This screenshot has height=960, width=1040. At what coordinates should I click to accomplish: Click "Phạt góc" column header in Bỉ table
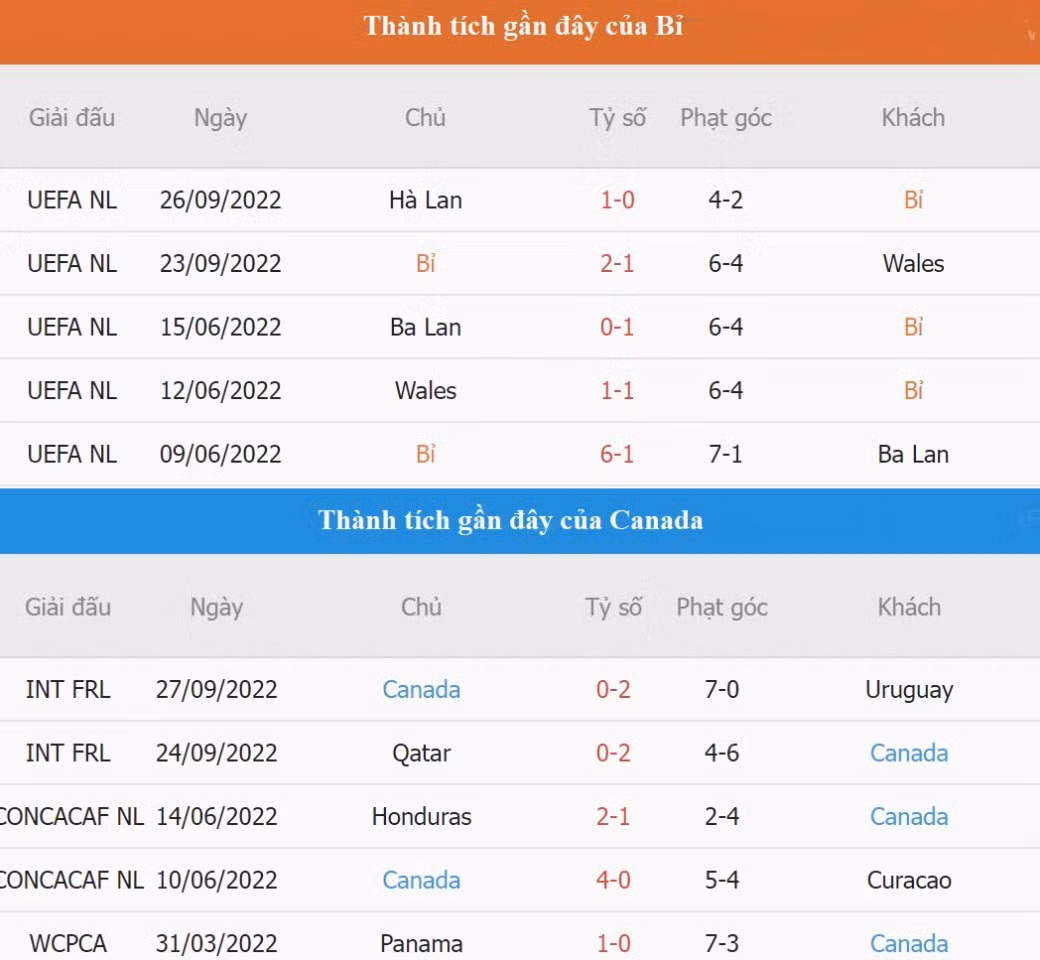[x=725, y=118]
